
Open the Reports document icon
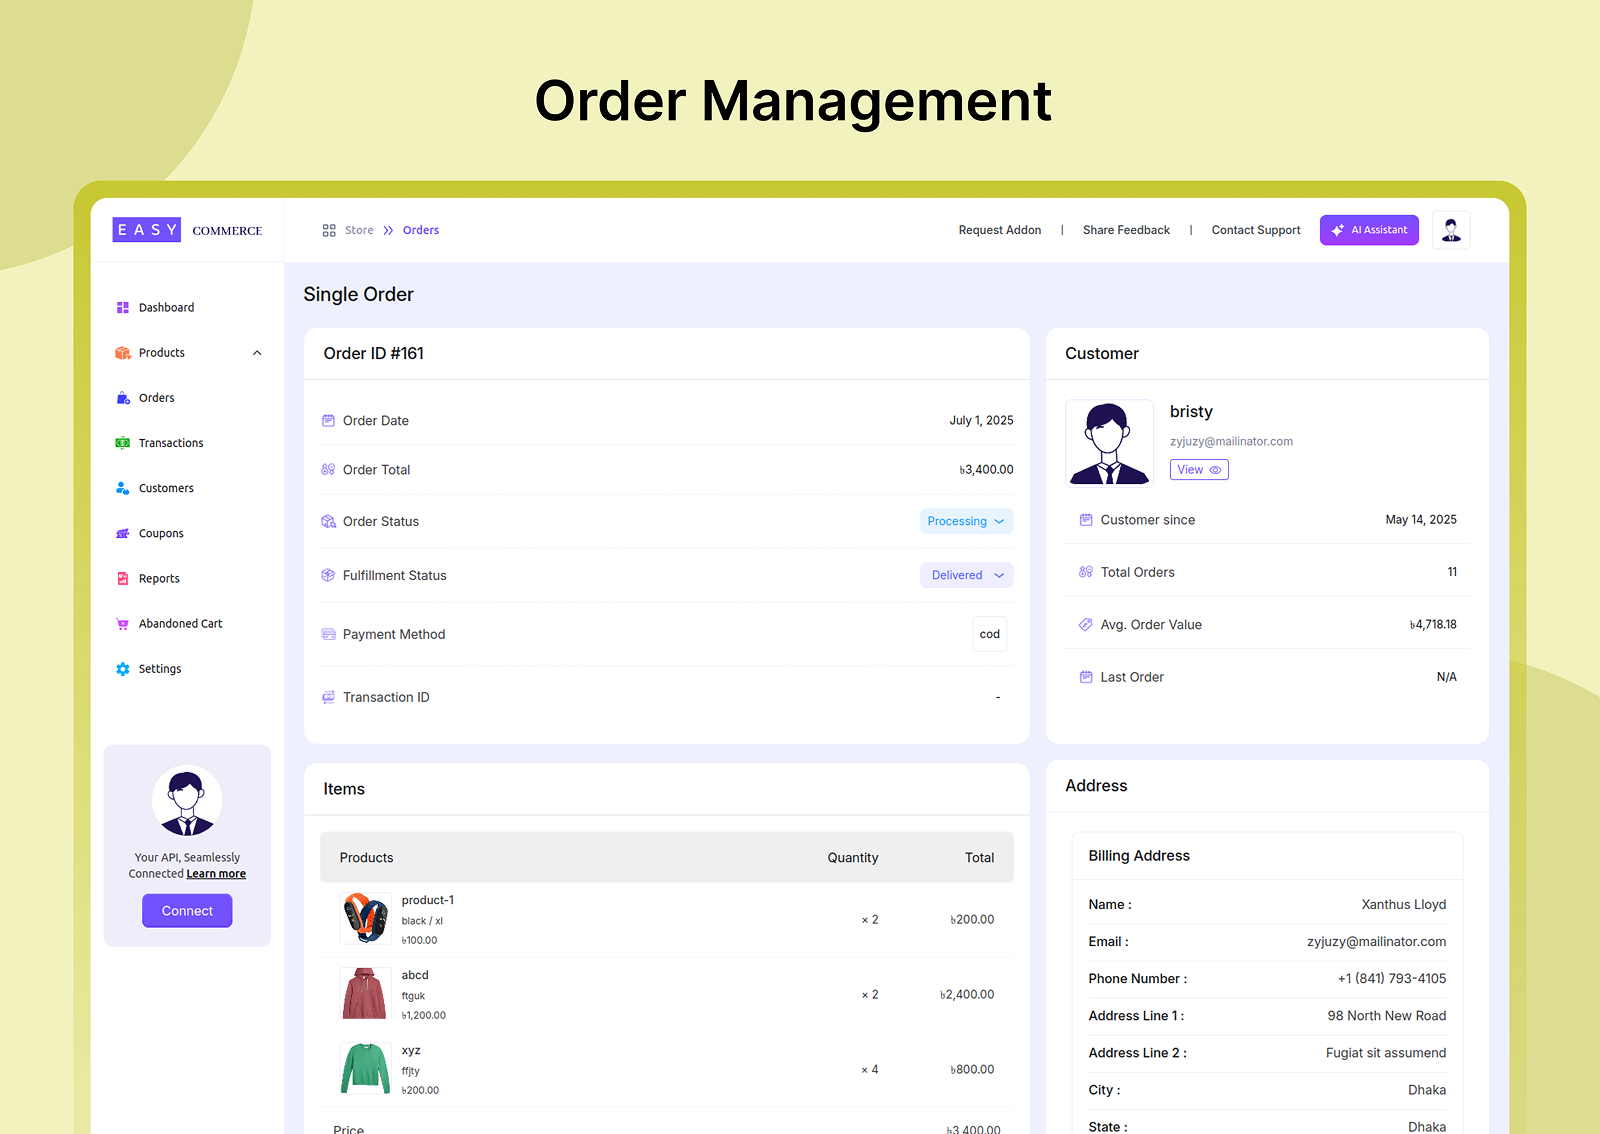pyautogui.click(x=123, y=579)
